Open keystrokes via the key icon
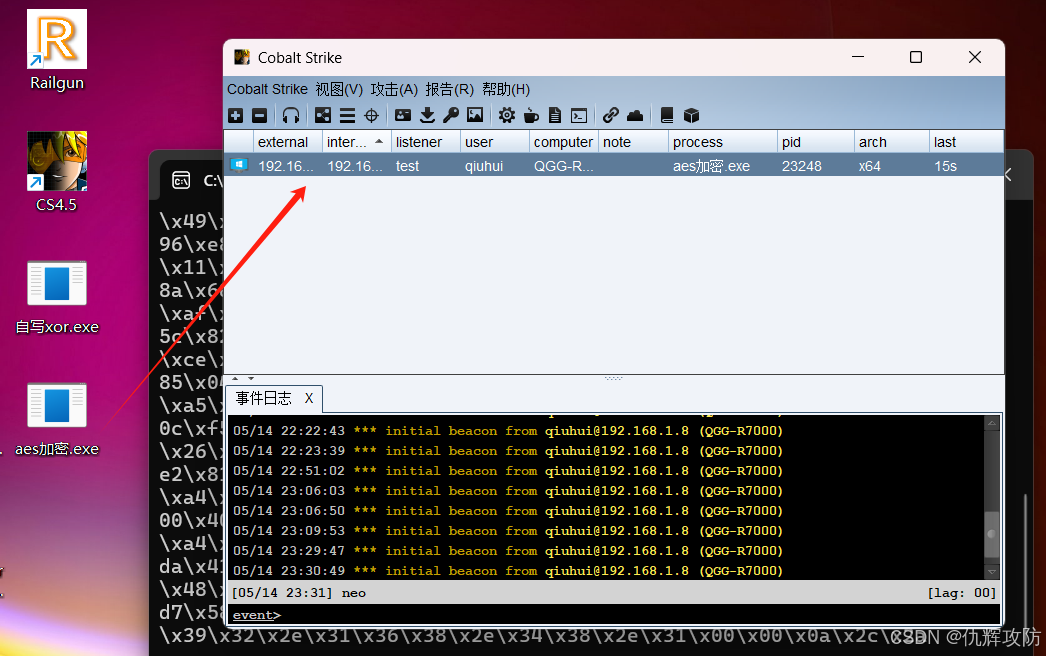The height and width of the screenshot is (656, 1046). (x=451, y=115)
